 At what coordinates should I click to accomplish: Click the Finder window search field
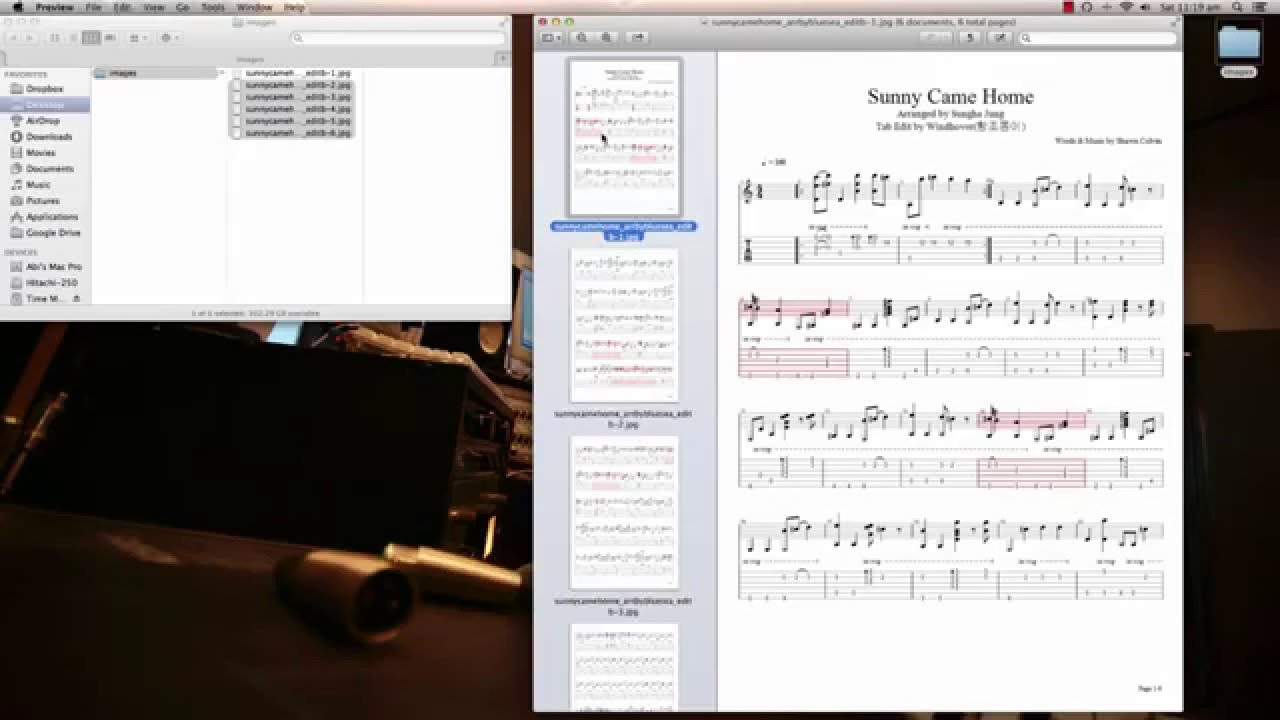tap(396, 38)
